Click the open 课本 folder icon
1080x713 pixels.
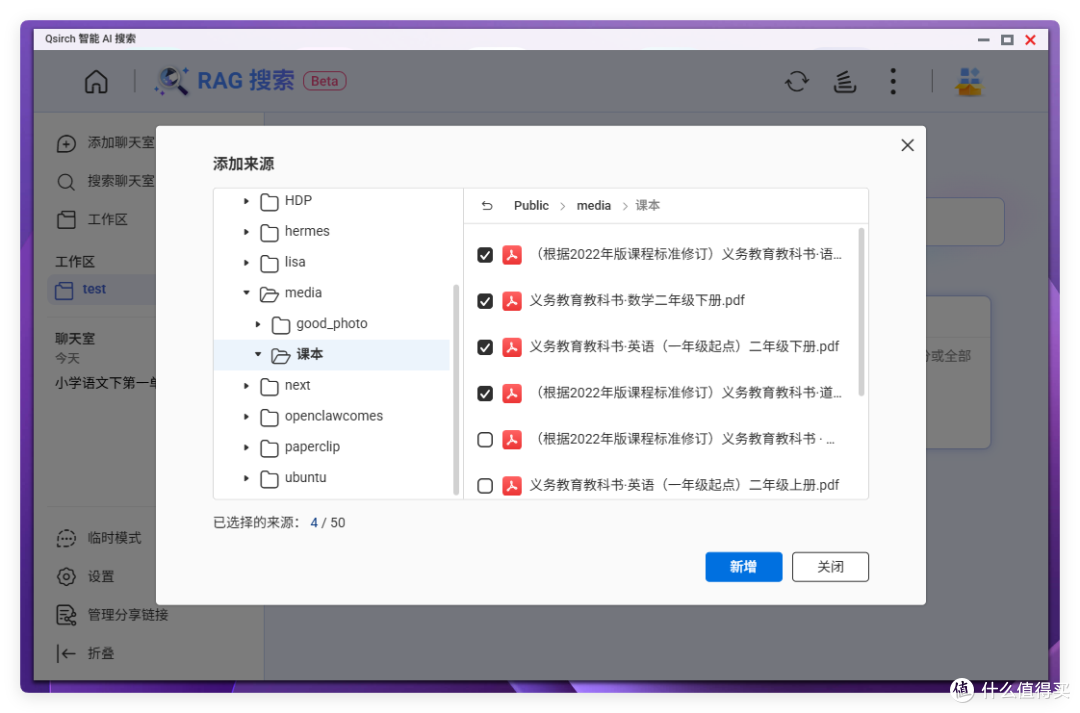tap(280, 355)
